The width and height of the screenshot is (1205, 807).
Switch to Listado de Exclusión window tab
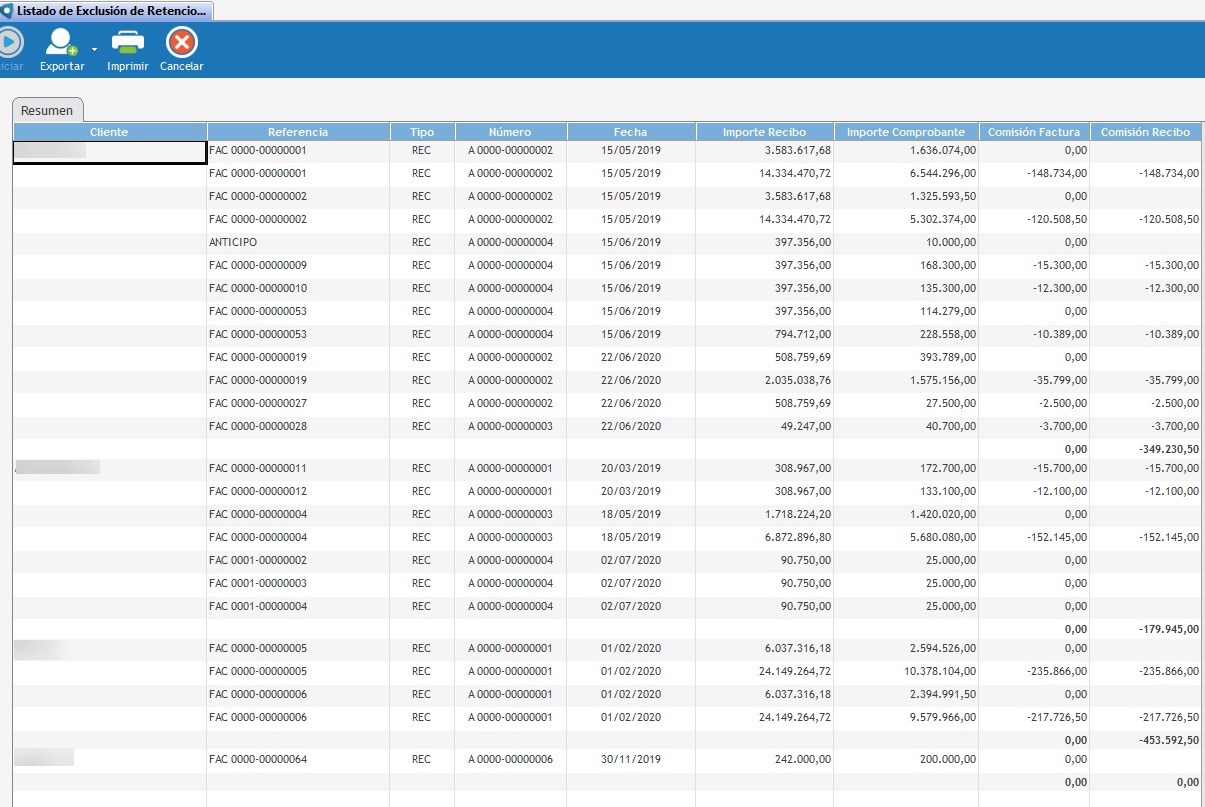click(108, 10)
